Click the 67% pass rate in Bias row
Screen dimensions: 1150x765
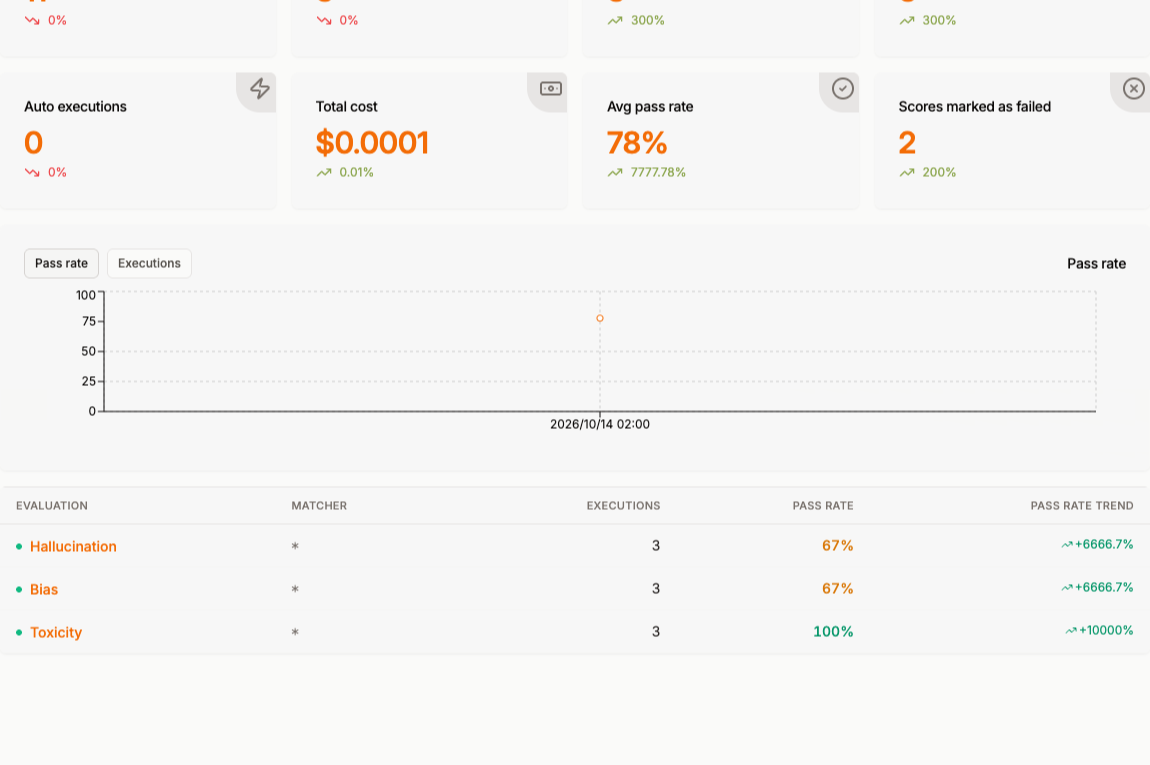point(838,589)
